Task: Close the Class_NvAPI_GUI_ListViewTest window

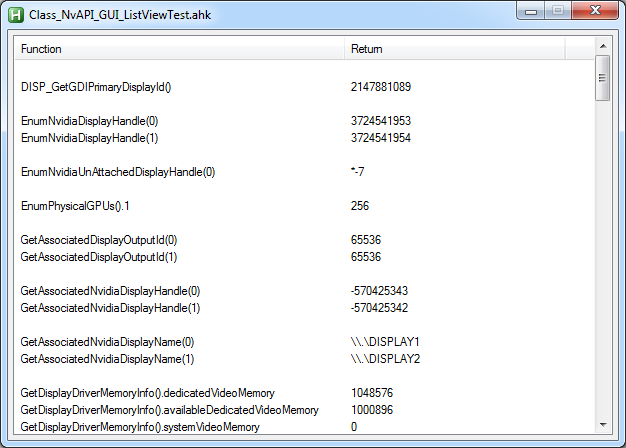Action: point(595,11)
